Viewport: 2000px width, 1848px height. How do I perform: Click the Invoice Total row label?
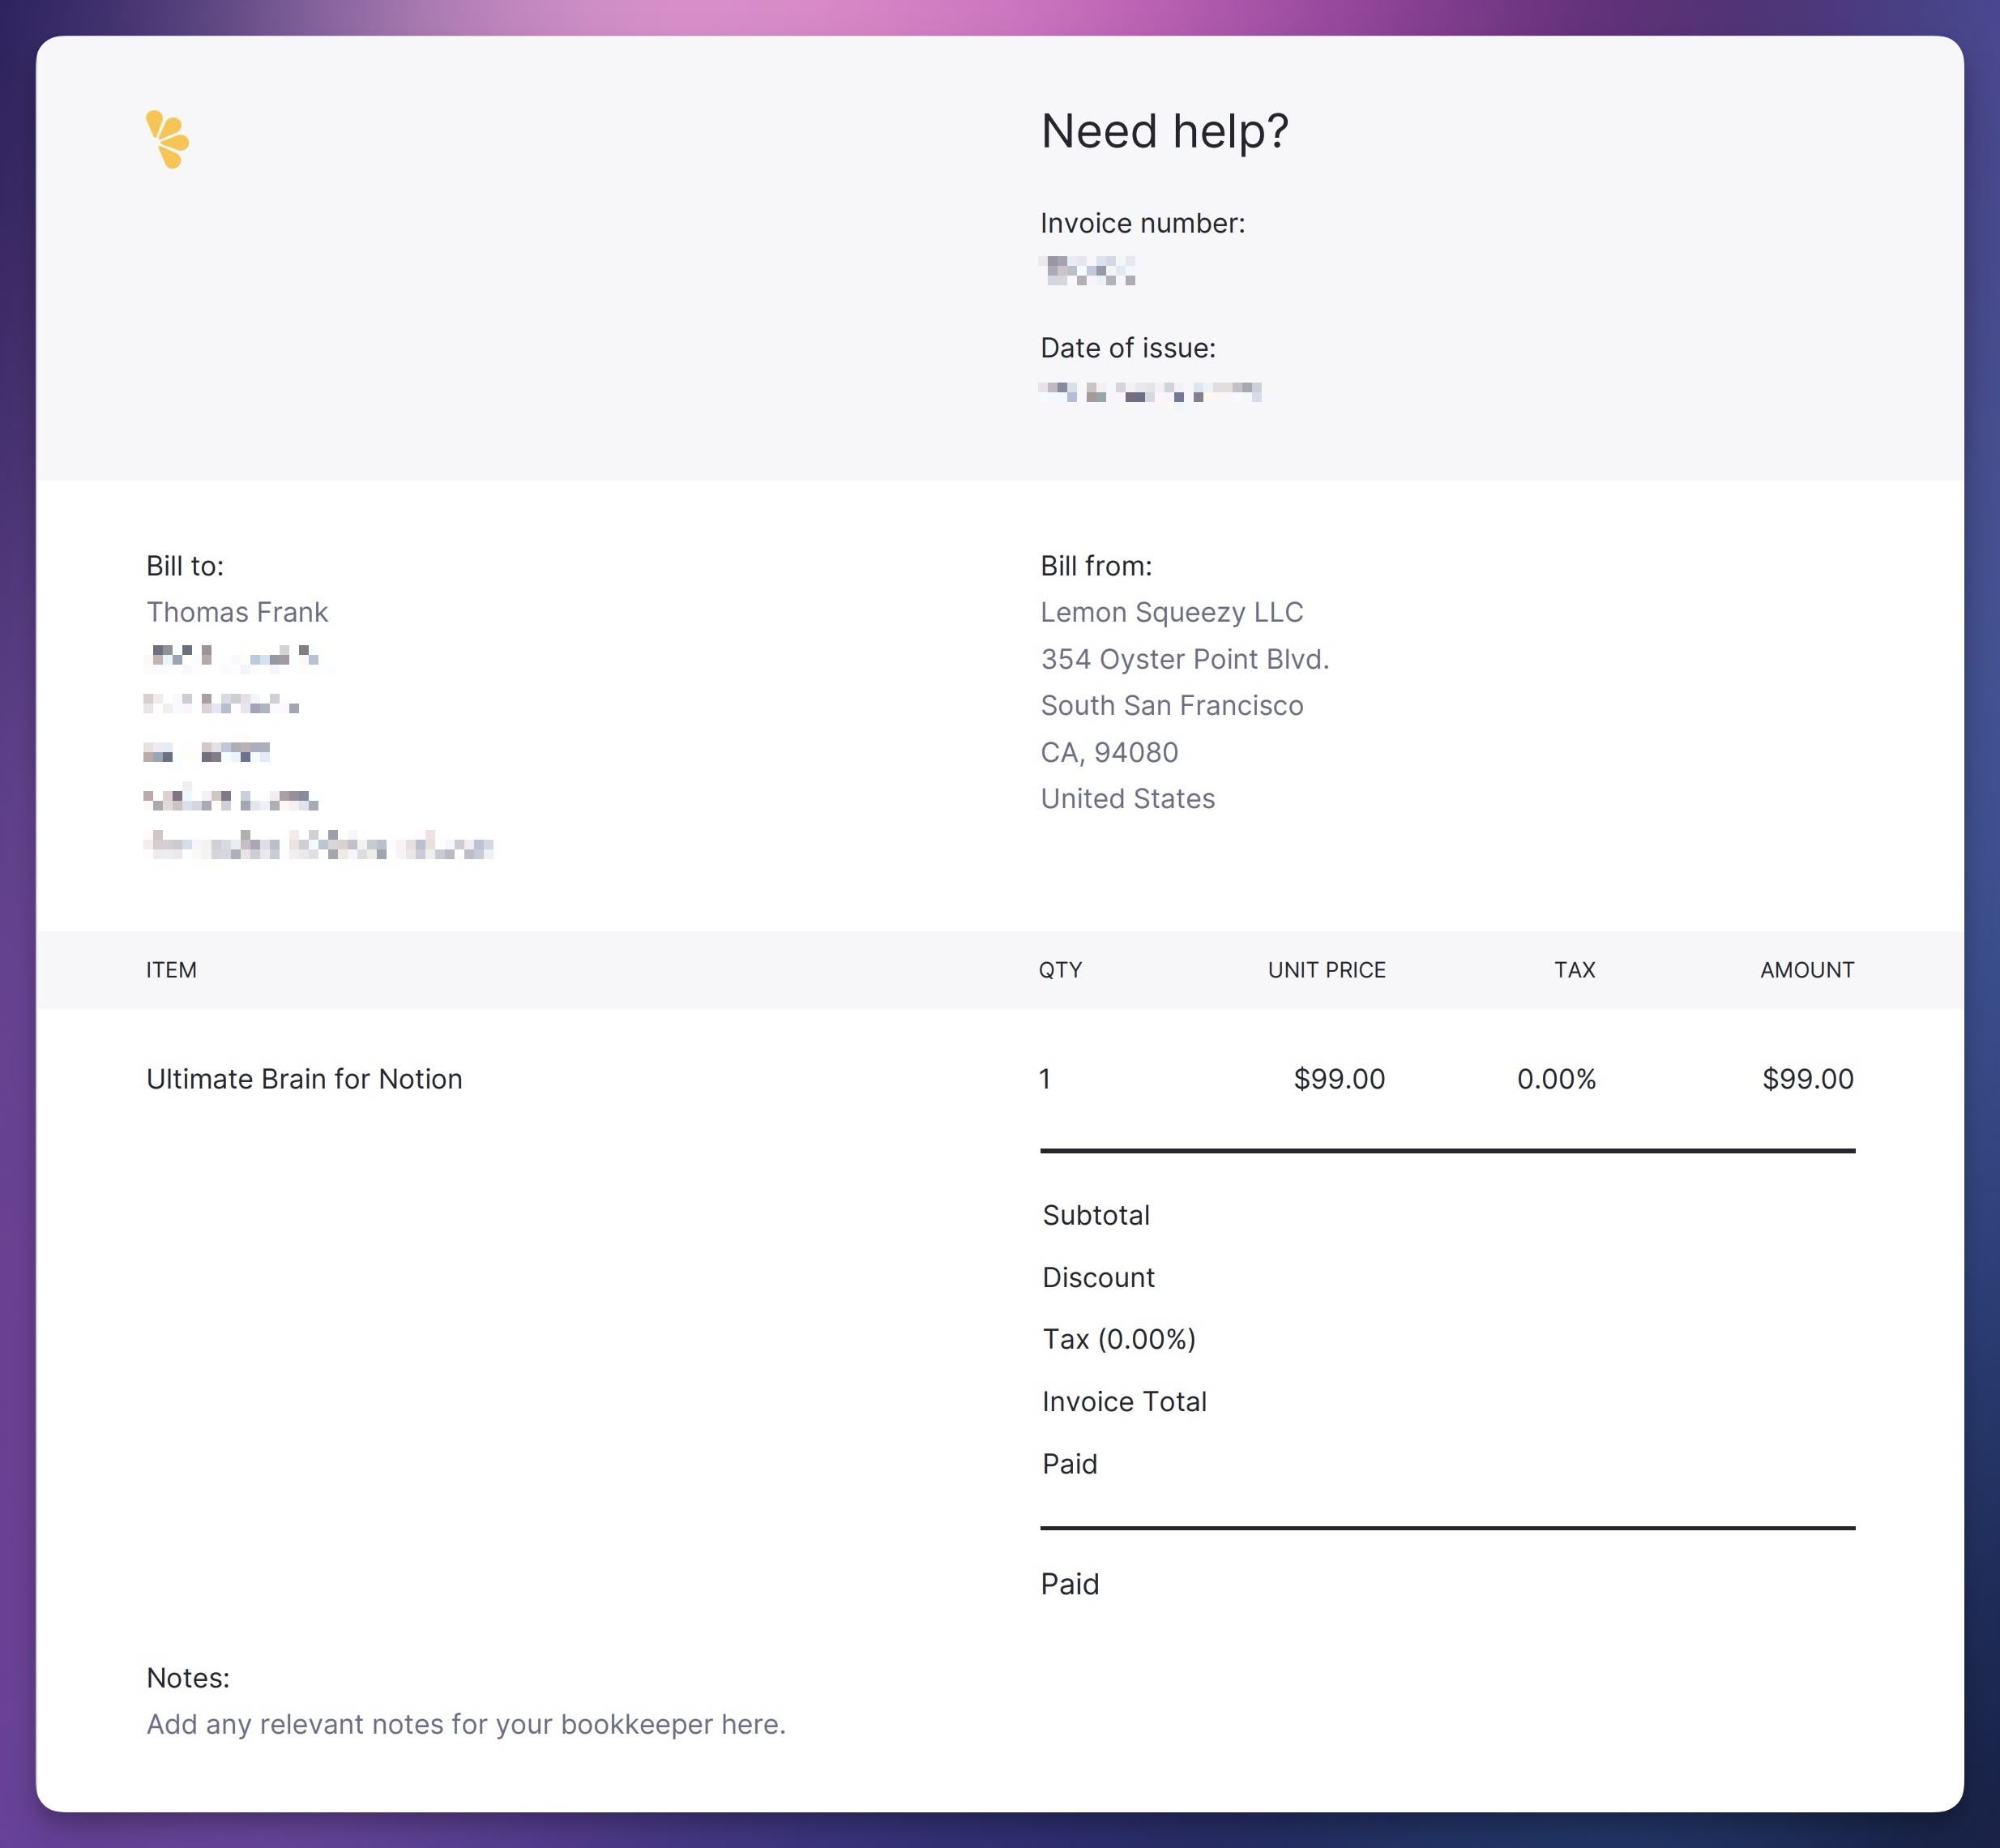tap(1124, 1401)
